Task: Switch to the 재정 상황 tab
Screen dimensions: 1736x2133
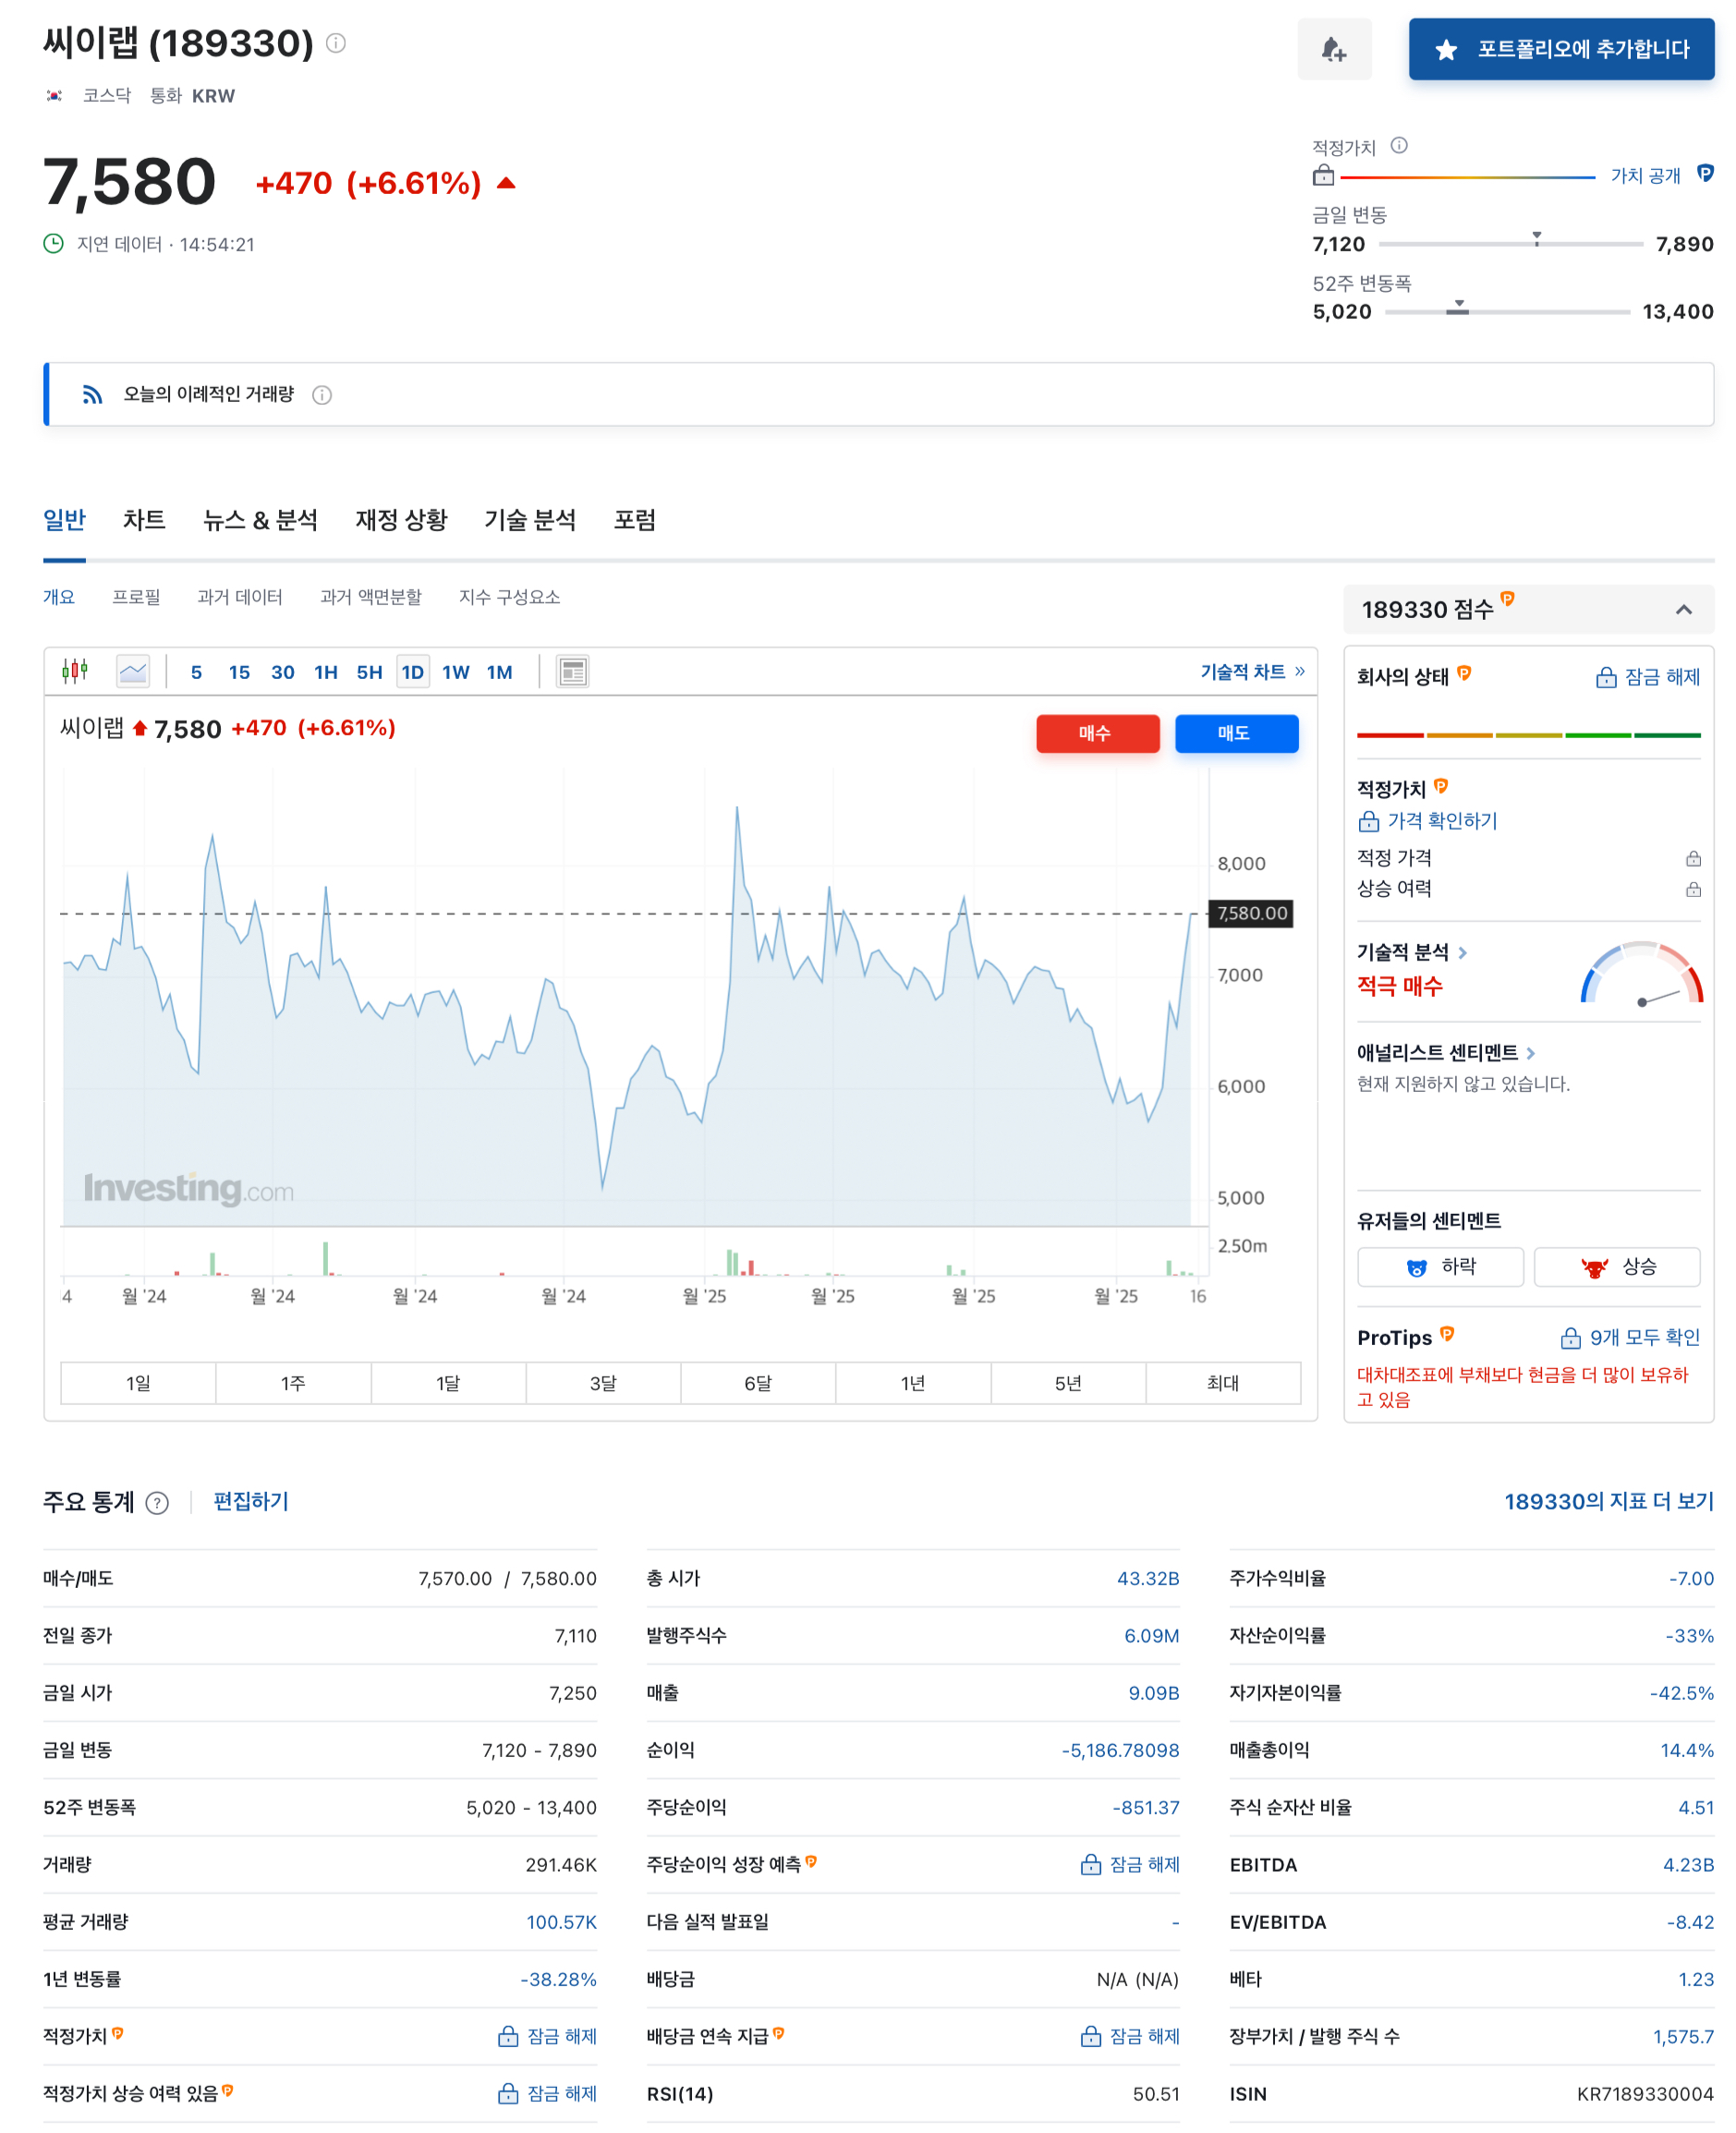Action: [401, 520]
